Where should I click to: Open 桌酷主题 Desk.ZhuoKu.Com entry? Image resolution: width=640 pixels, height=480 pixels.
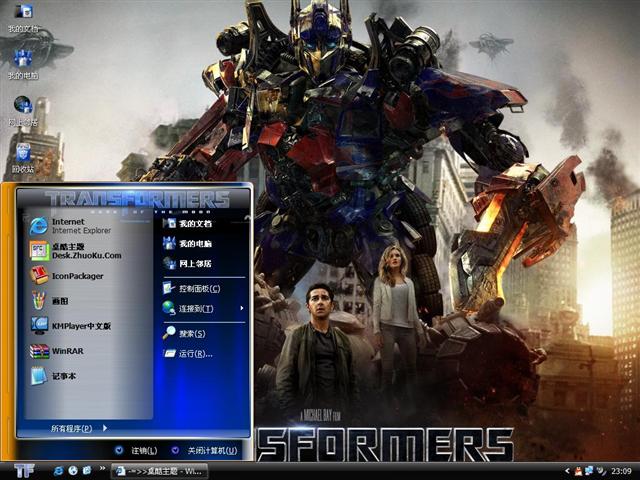(76, 251)
